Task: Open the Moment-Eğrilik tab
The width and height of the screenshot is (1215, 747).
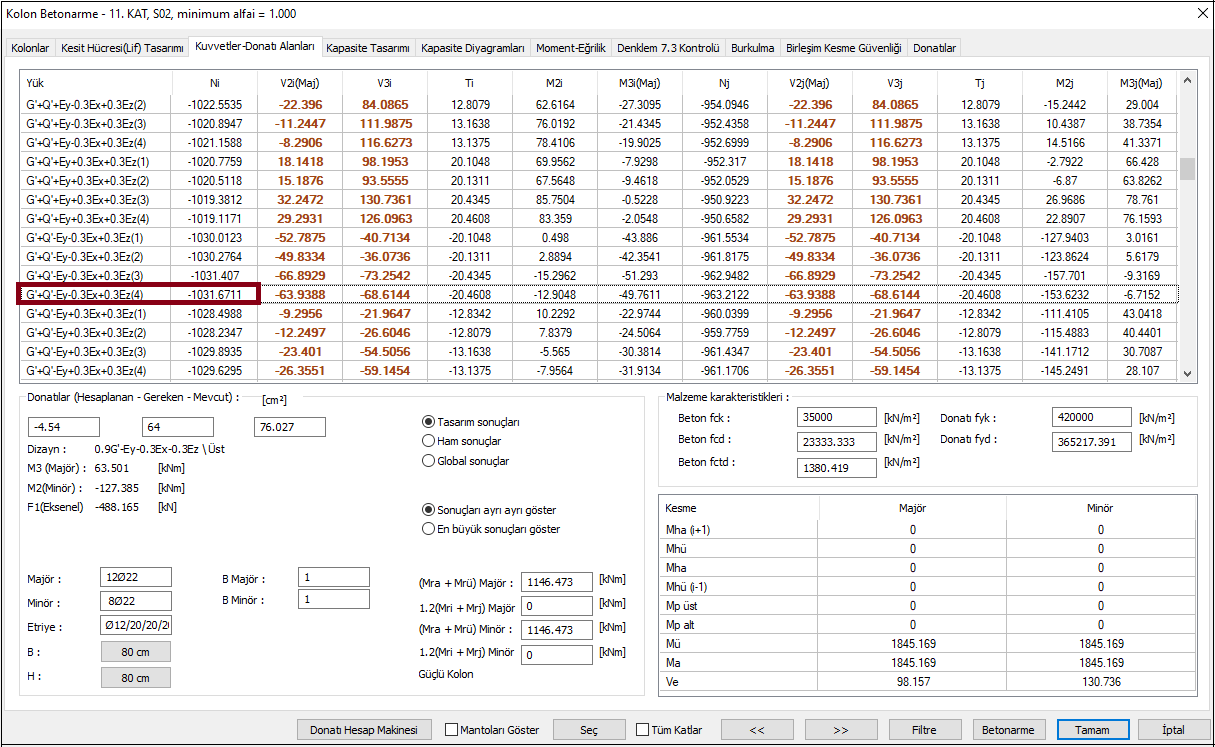Action: [x=571, y=48]
